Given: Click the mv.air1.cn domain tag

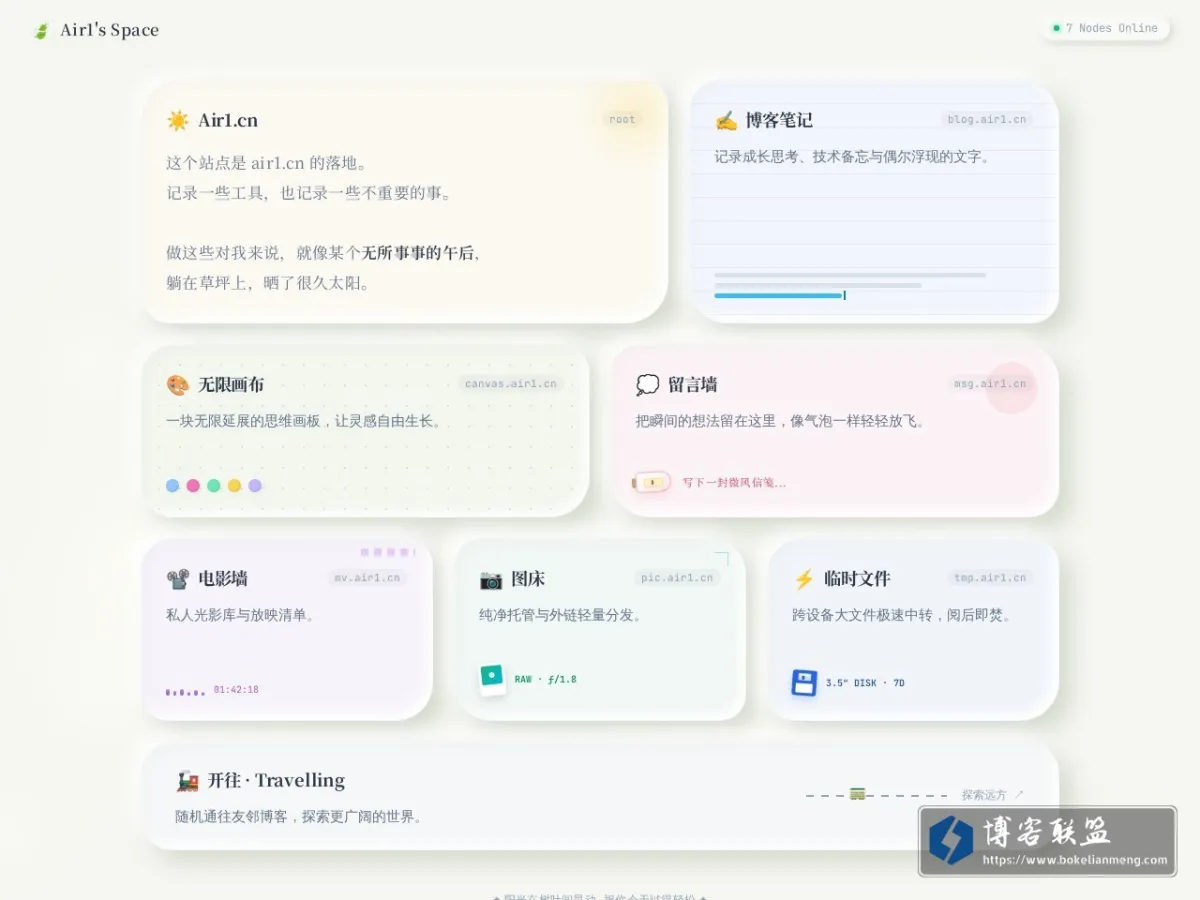Looking at the screenshot, I should point(367,577).
